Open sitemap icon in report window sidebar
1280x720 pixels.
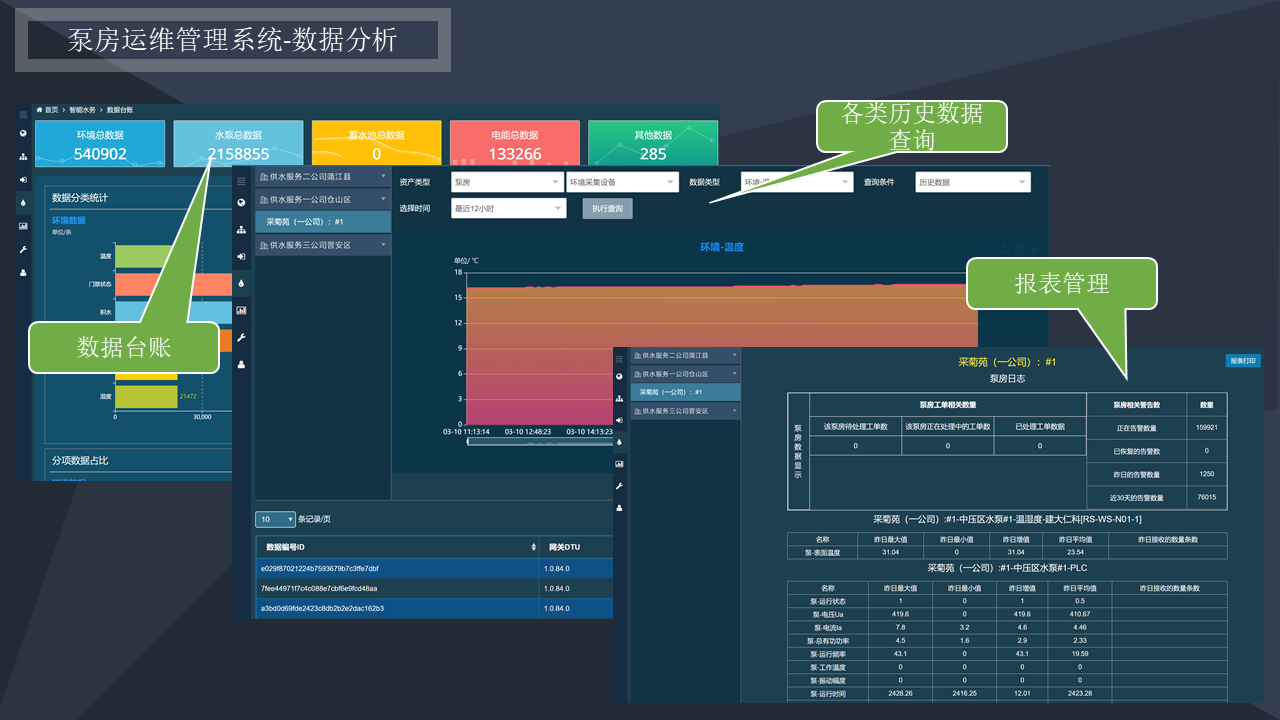point(619,398)
